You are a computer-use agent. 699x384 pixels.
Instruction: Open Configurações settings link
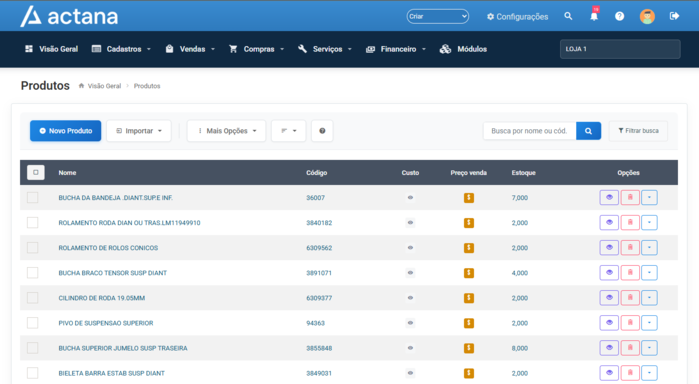(517, 17)
